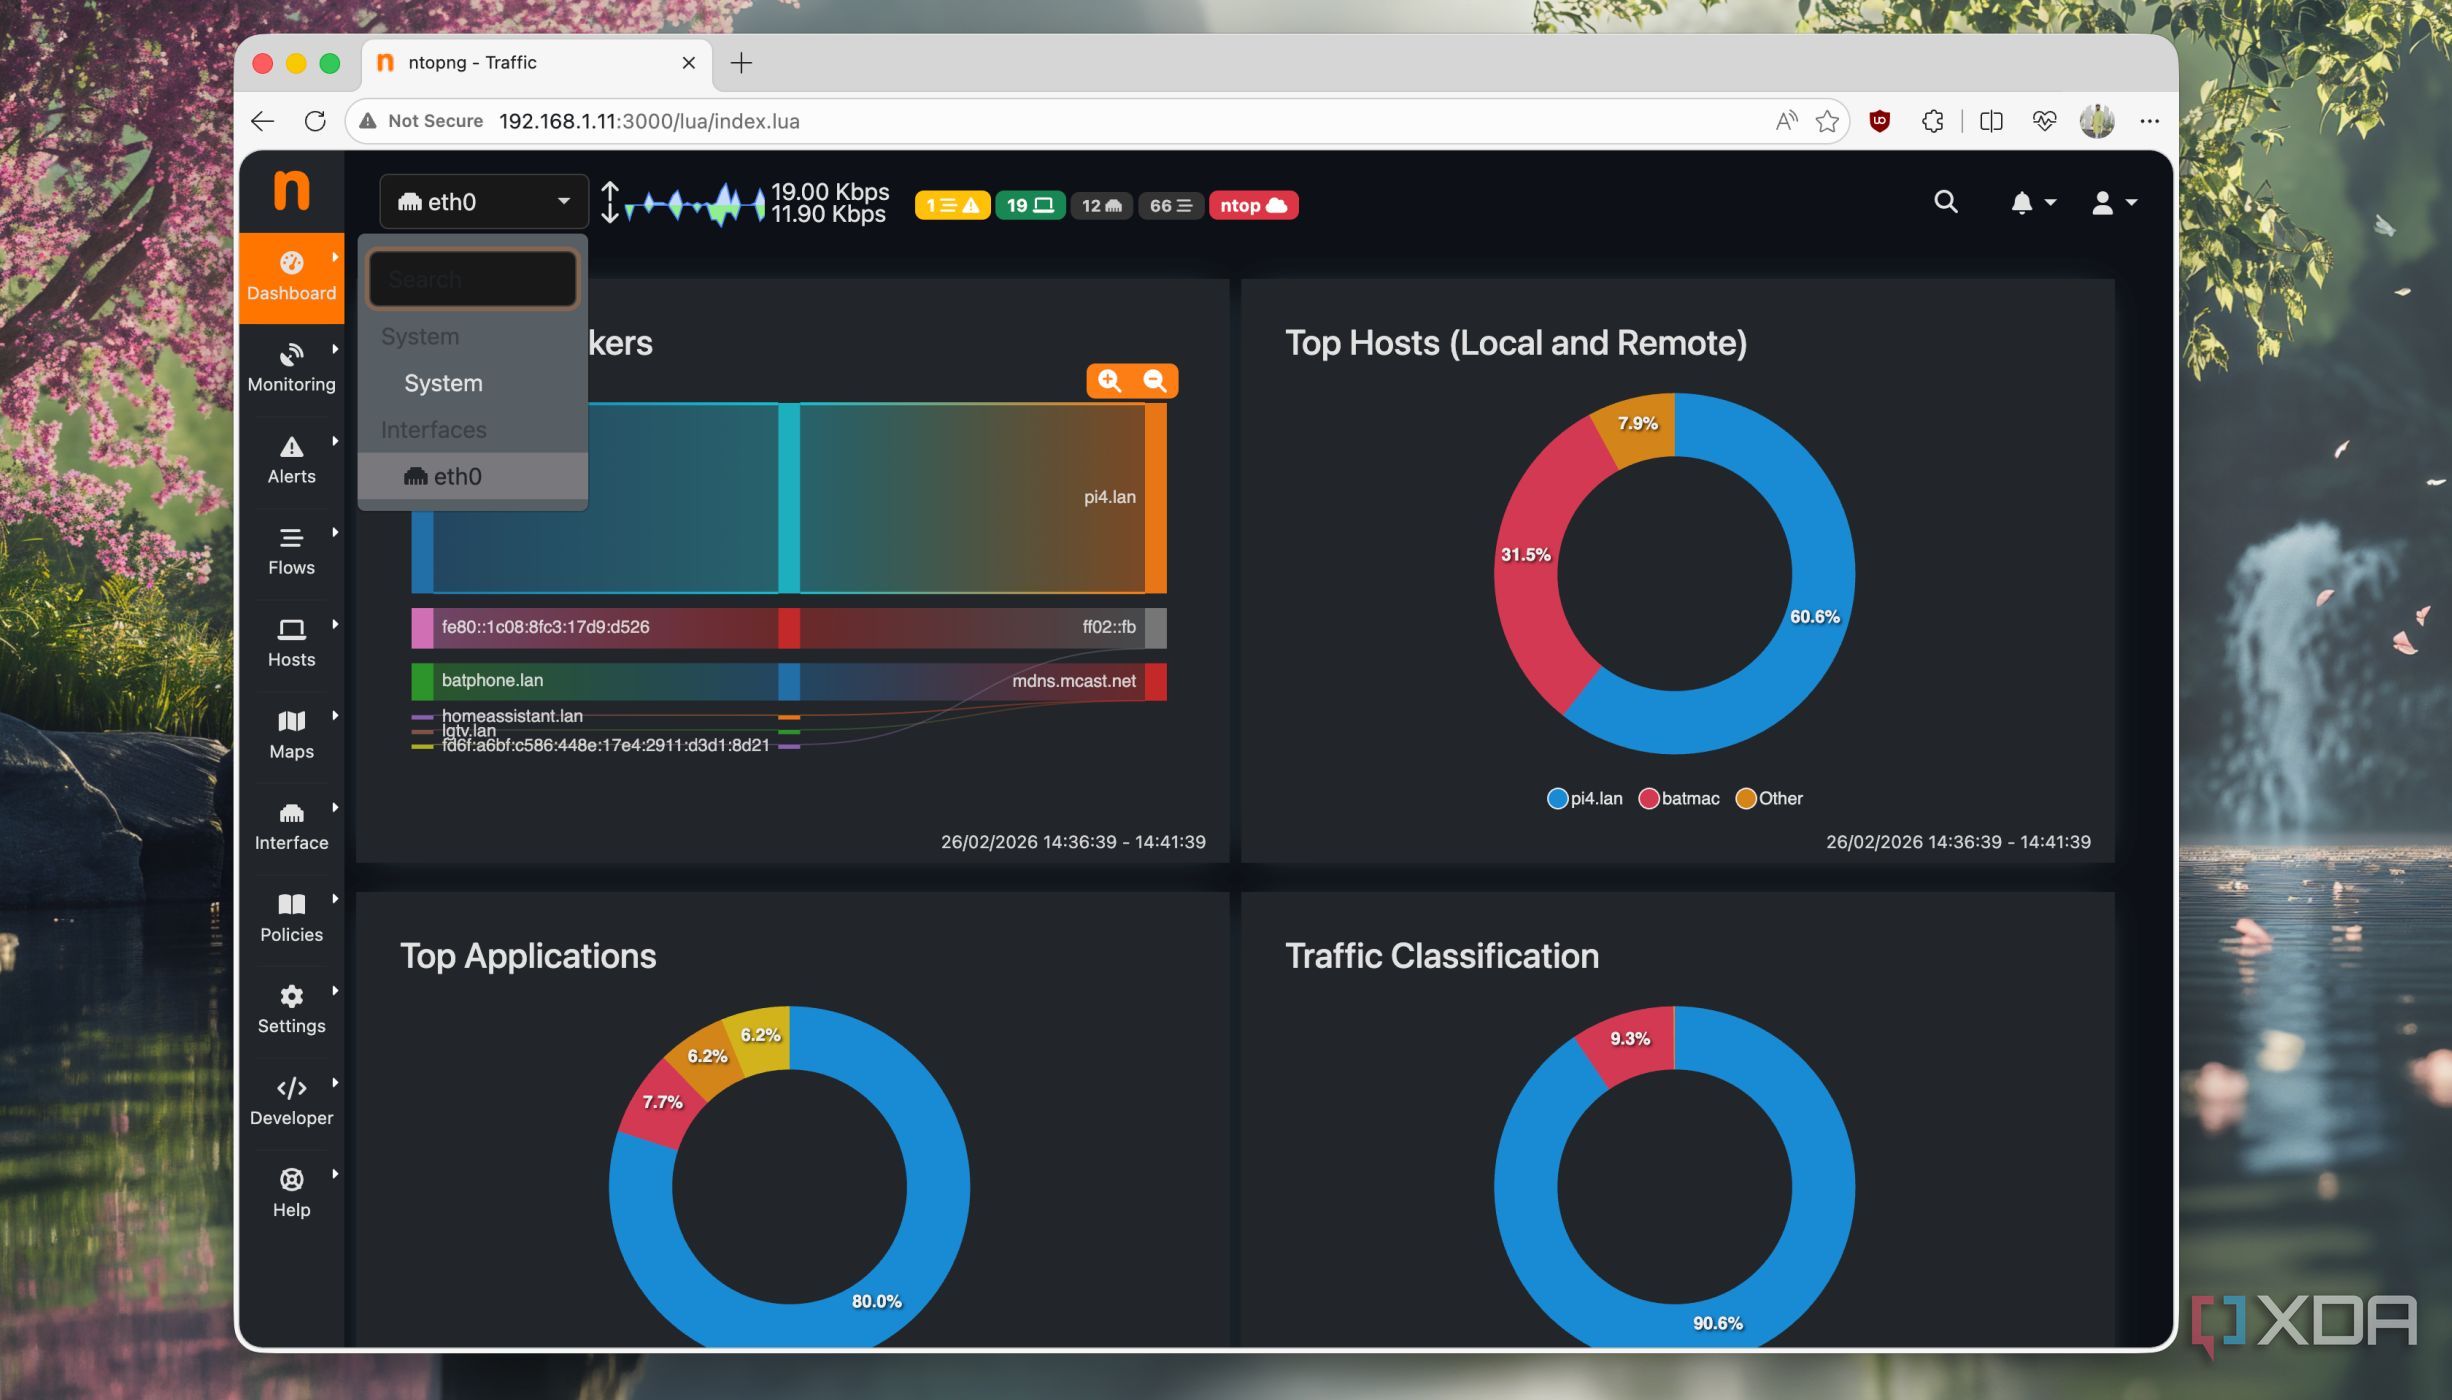Open the user account menu

click(2113, 203)
